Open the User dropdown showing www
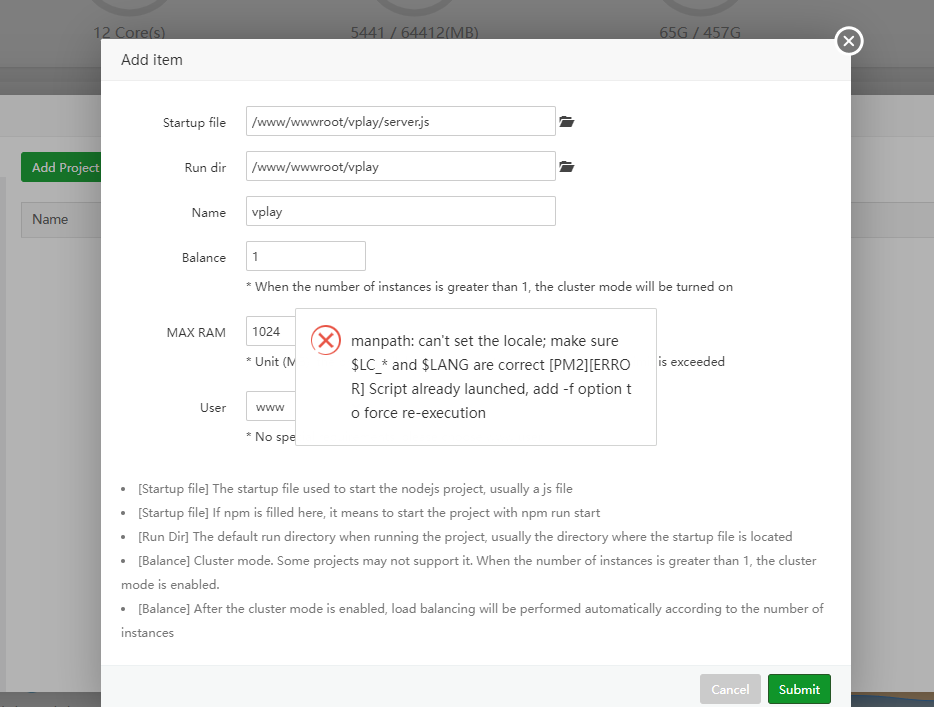The width and height of the screenshot is (934, 707). 270,406
